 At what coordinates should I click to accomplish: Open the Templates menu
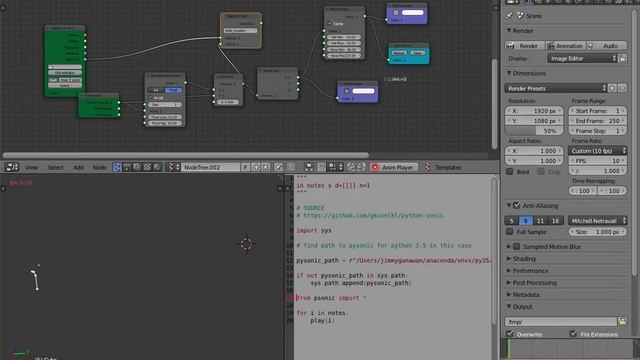(448, 167)
